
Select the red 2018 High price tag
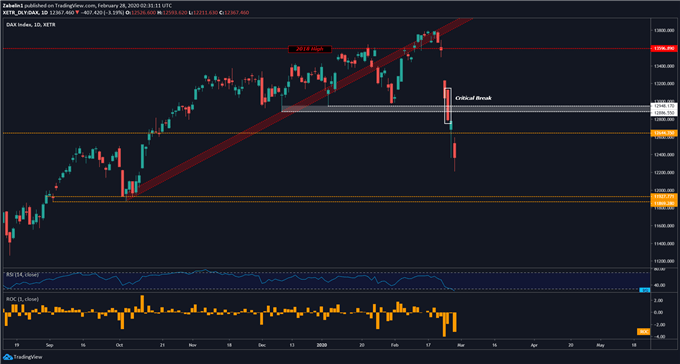[x=664, y=49]
